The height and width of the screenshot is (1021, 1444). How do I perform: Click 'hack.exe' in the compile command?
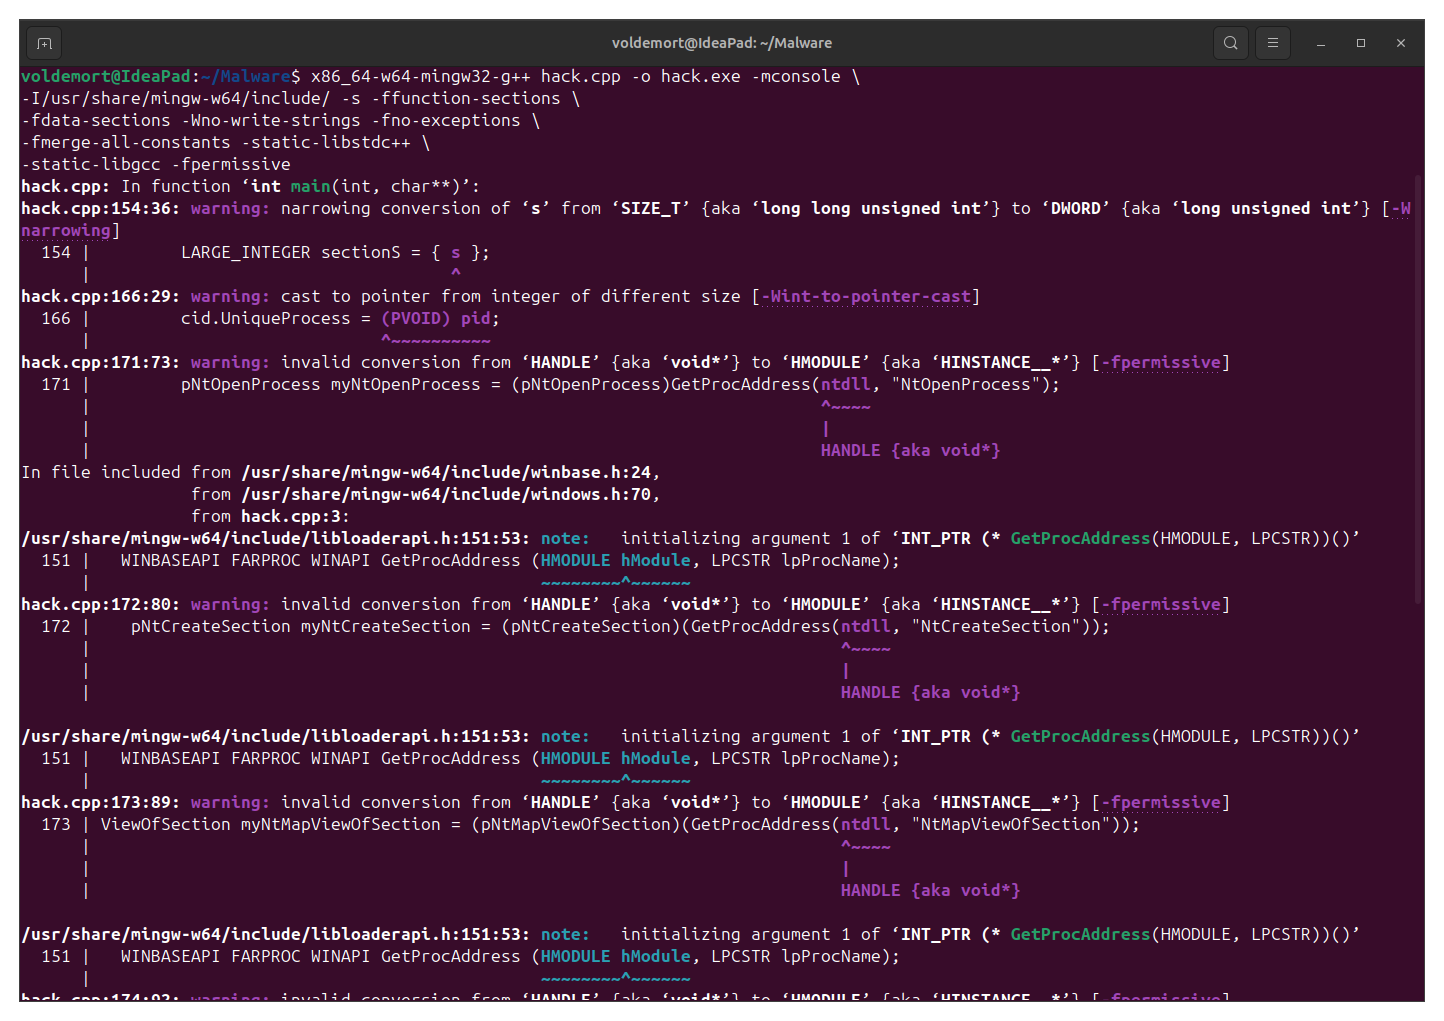701,77
